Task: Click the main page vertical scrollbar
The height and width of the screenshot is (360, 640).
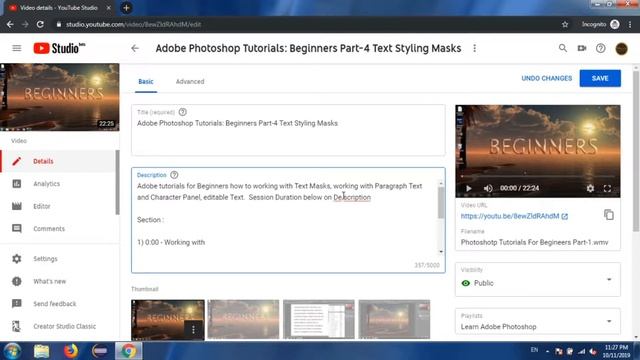Action: pyautogui.click(x=636, y=151)
